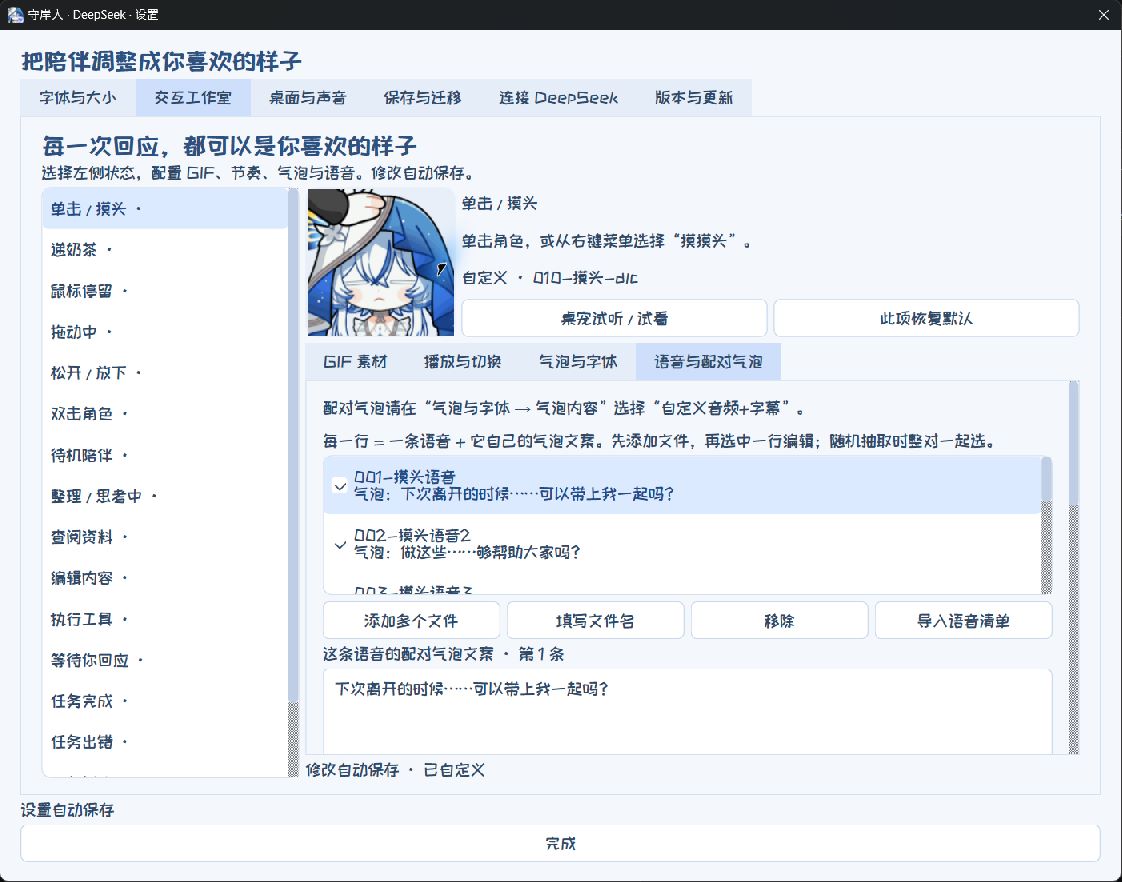Select the 等待你回应 state

(165, 660)
